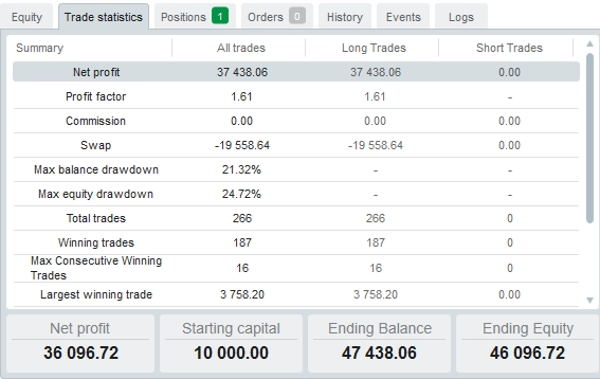Image resolution: width=600 pixels, height=379 pixels.
Task: Select the Max Consecutive Winning Trades label
Action: pos(96,268)
